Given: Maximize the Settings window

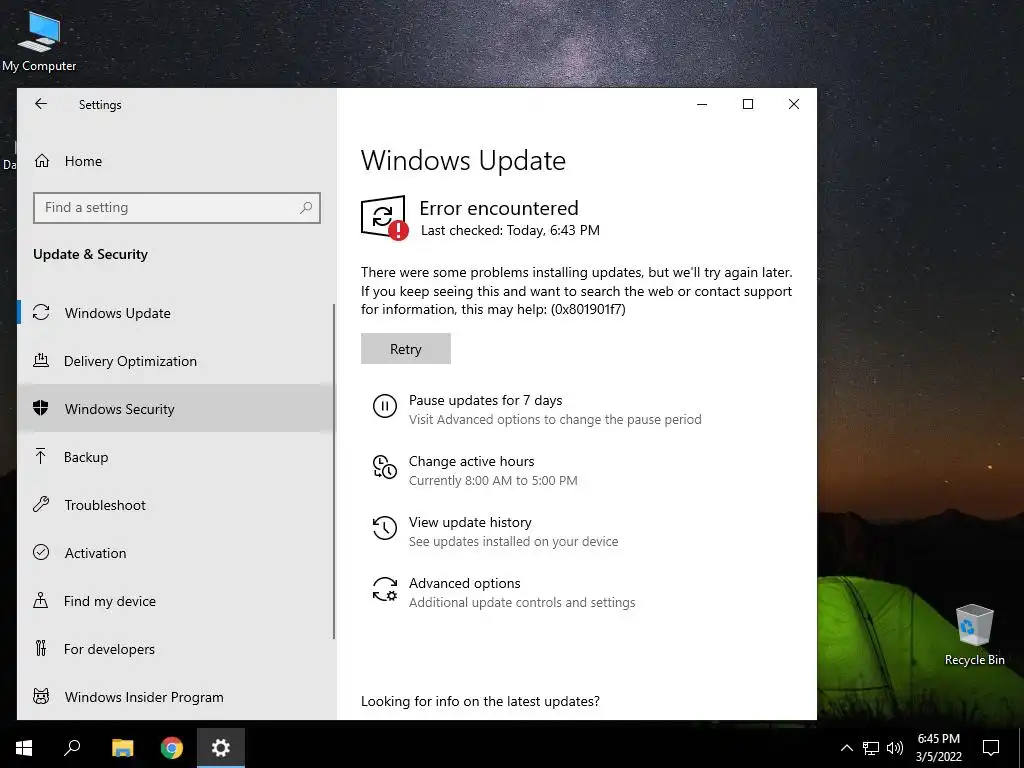Looking at the screenshot, I should (x=748, y=104).
